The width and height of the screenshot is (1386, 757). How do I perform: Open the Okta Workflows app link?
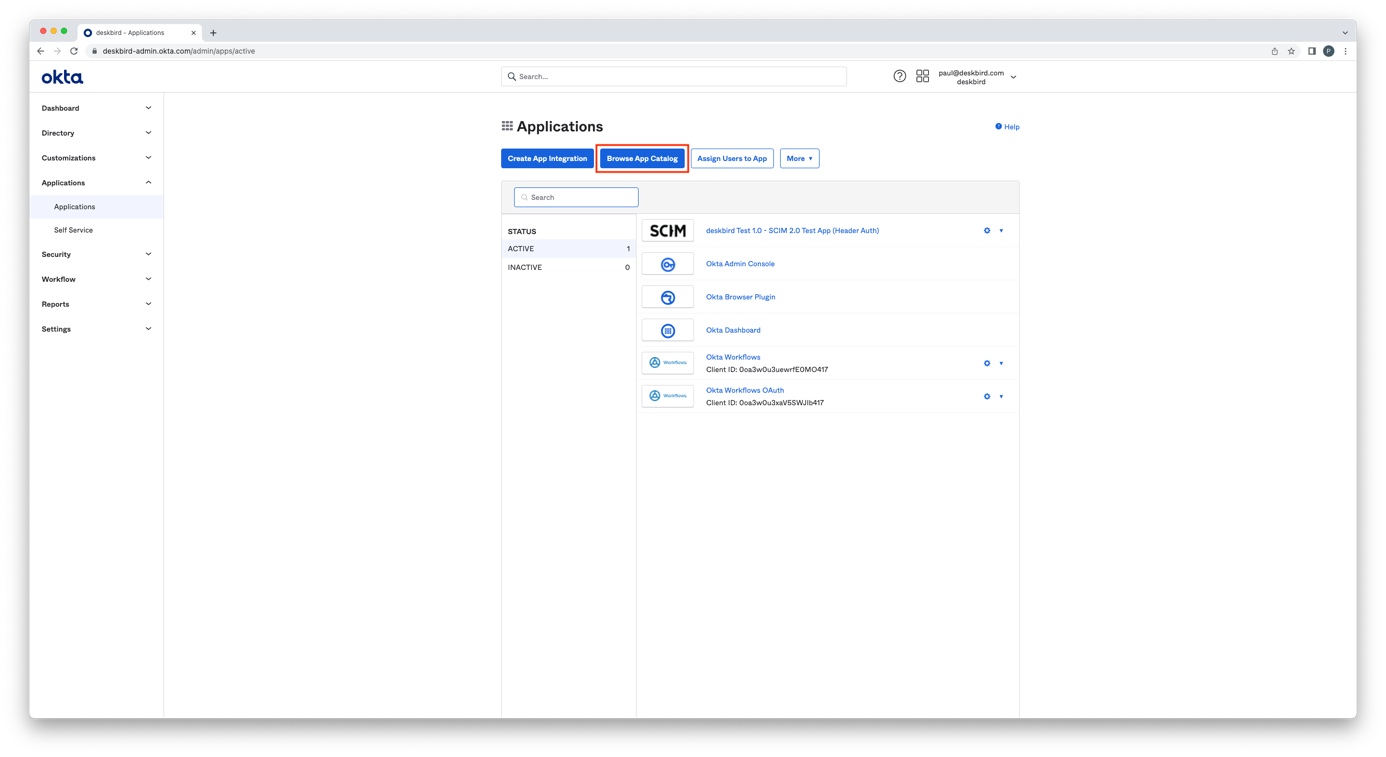pos(732,357)
